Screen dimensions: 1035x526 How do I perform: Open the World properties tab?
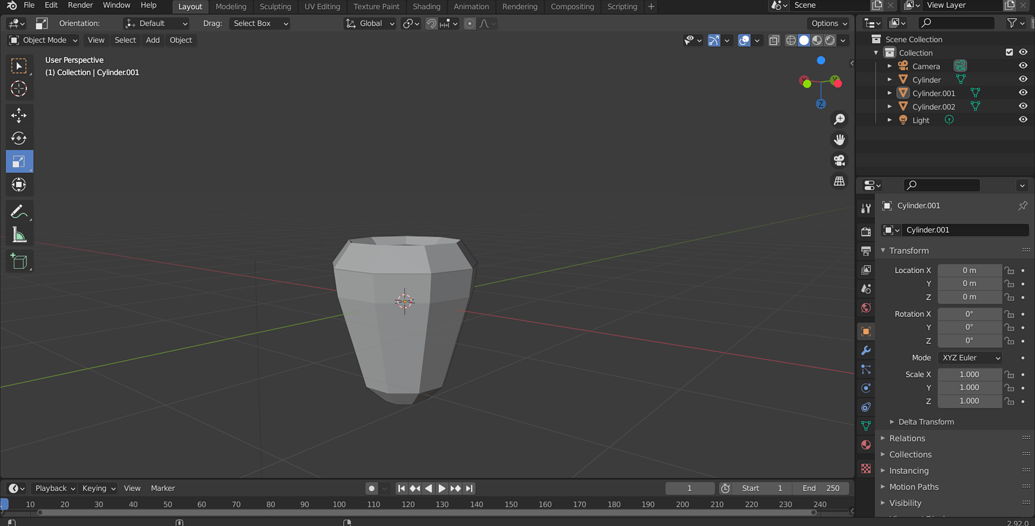point(866,308)
